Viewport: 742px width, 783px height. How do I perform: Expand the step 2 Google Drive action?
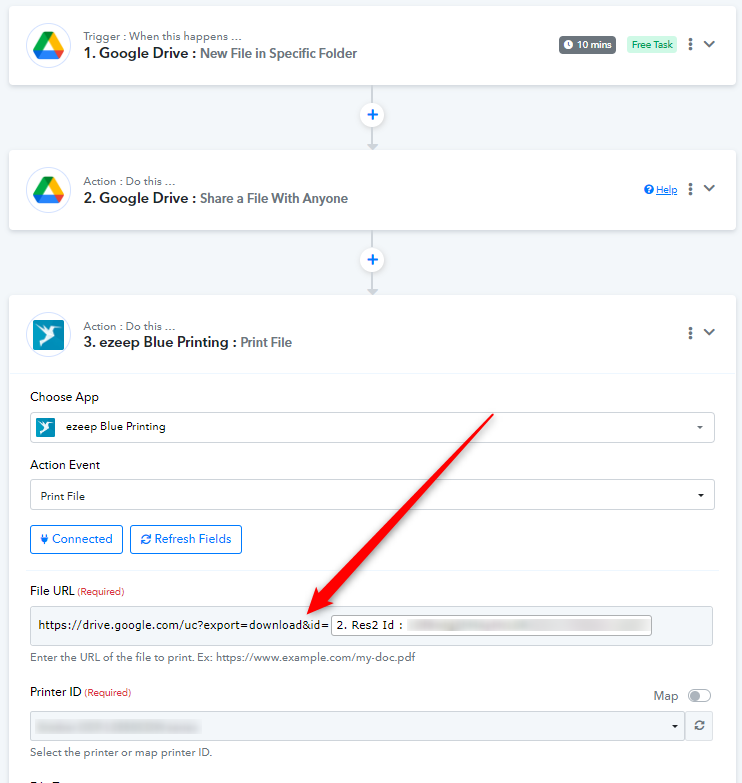click(709, 188)
